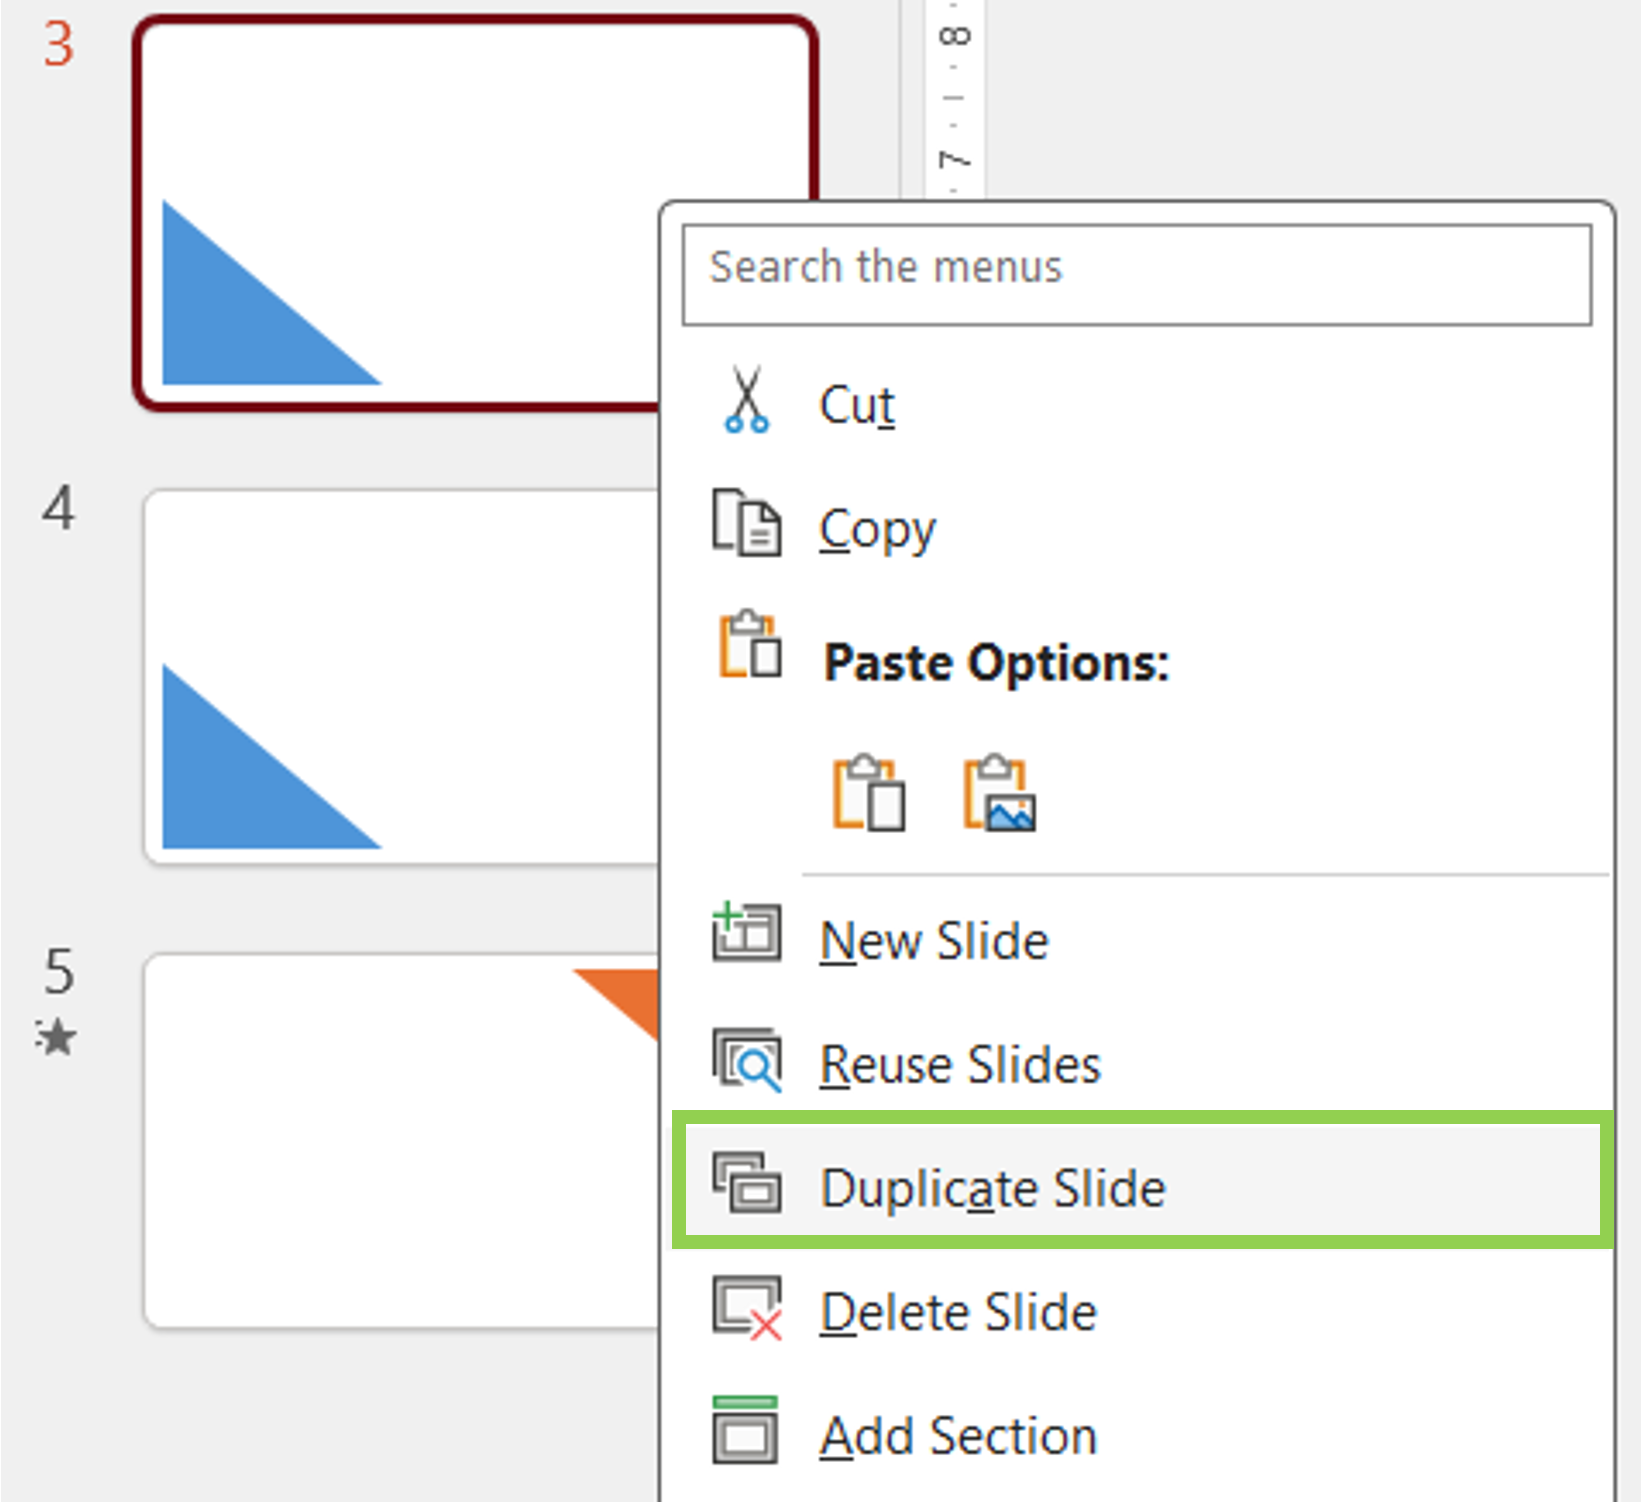Choose "Delete Slide" from the context menu
The height and width of the screenshot is (1507, 1650).
click(x=958, y=1312)
